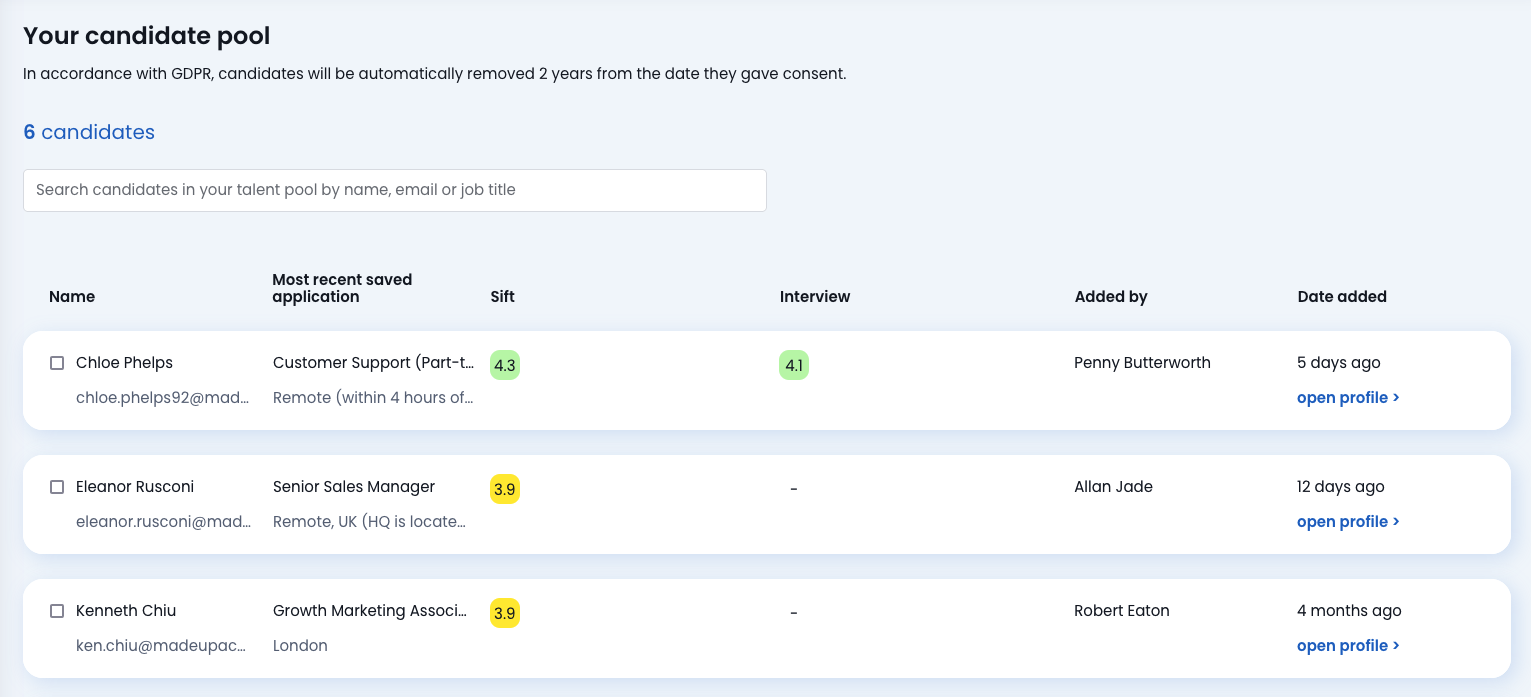Click Chloe Phelps's 4.3 sift score badge
Viewport: 1531px width, 697px height.
tap(505, 366)
